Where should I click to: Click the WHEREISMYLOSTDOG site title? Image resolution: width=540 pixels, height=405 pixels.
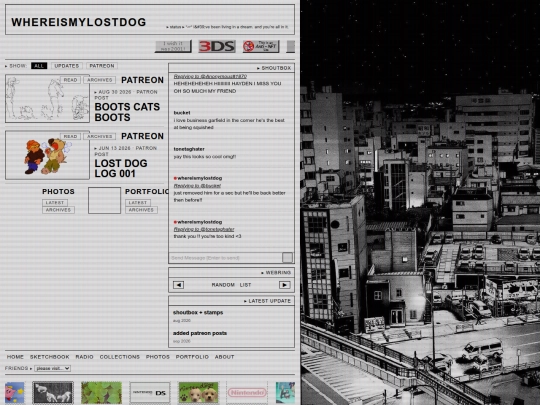point(79,22)
